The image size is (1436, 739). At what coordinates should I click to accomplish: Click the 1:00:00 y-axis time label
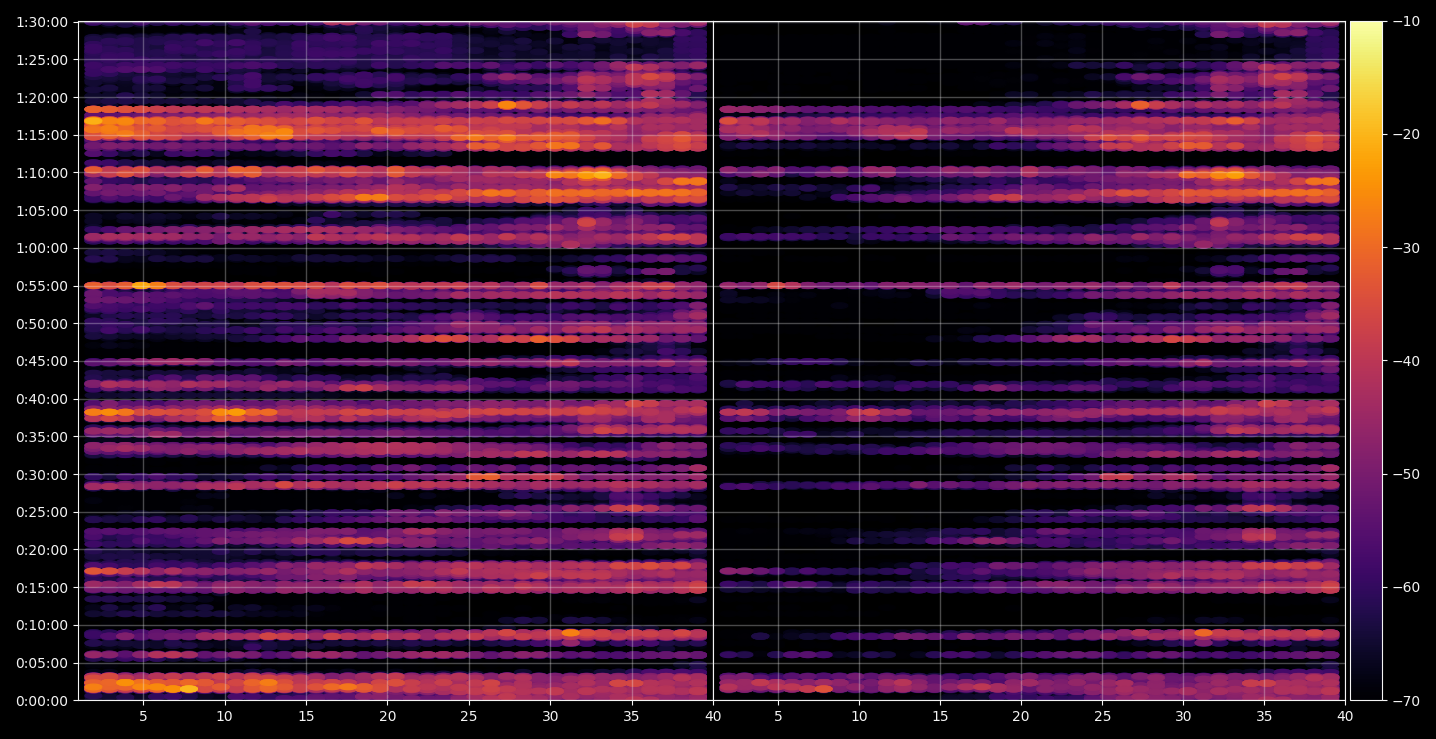point(42,248)
